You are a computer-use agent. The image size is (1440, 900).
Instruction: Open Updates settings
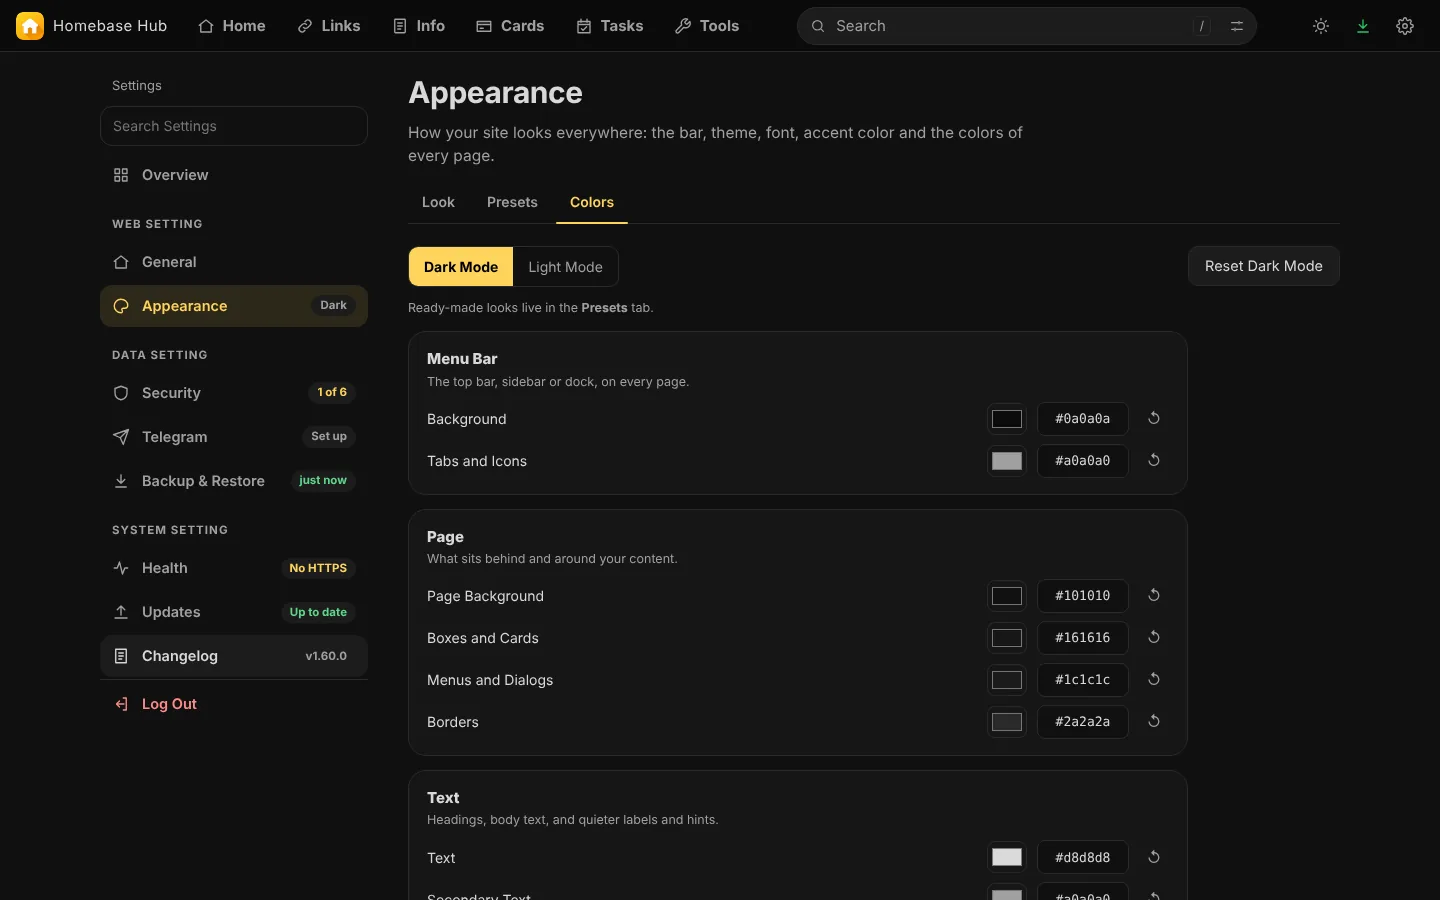coord(234,612)
